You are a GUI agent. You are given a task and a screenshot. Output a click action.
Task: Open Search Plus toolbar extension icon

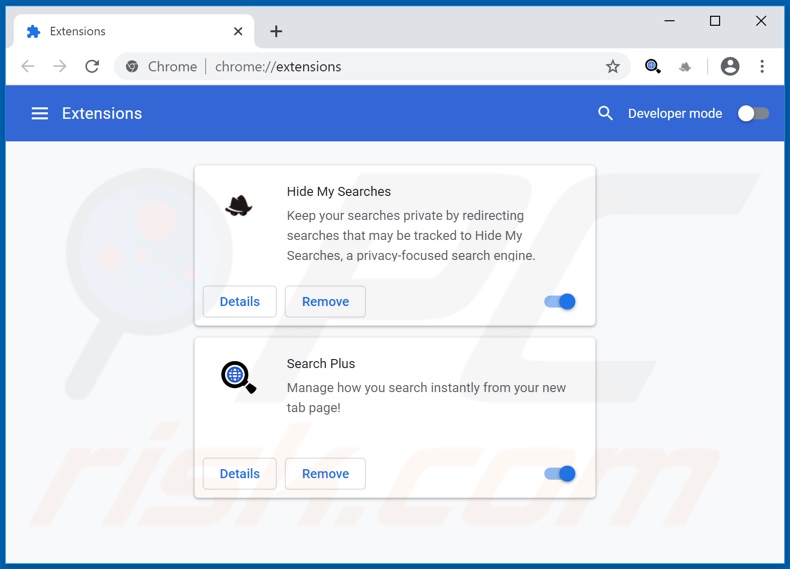(652, 66)
